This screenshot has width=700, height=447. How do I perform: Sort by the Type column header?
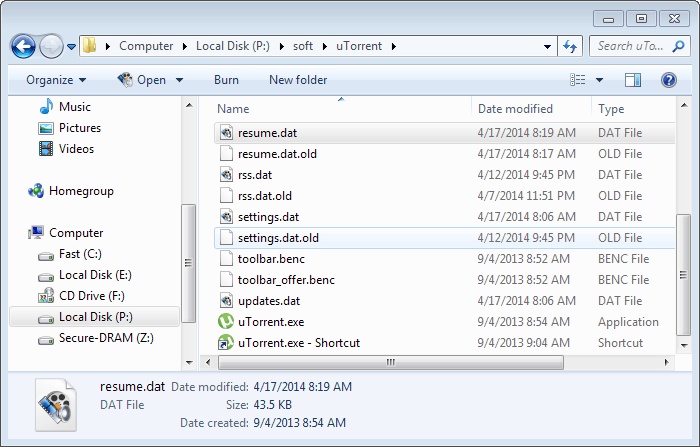(611, 109)
